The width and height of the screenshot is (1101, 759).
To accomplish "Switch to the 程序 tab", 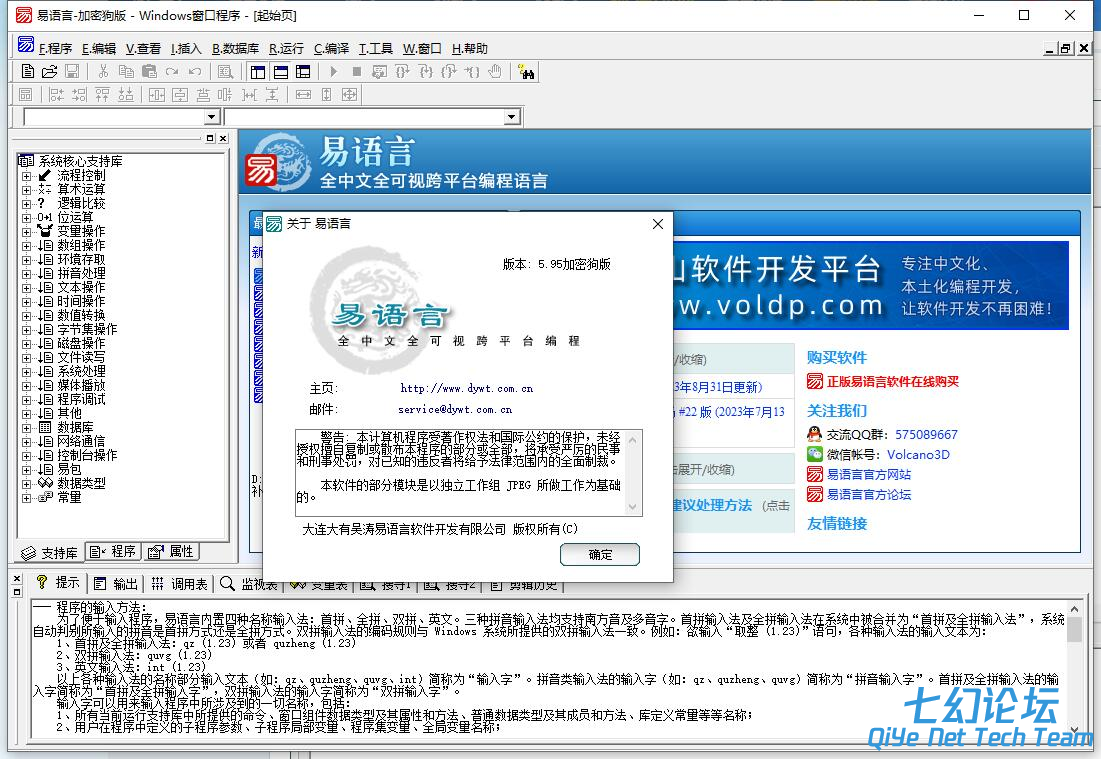I will click(x=114, y=552).
